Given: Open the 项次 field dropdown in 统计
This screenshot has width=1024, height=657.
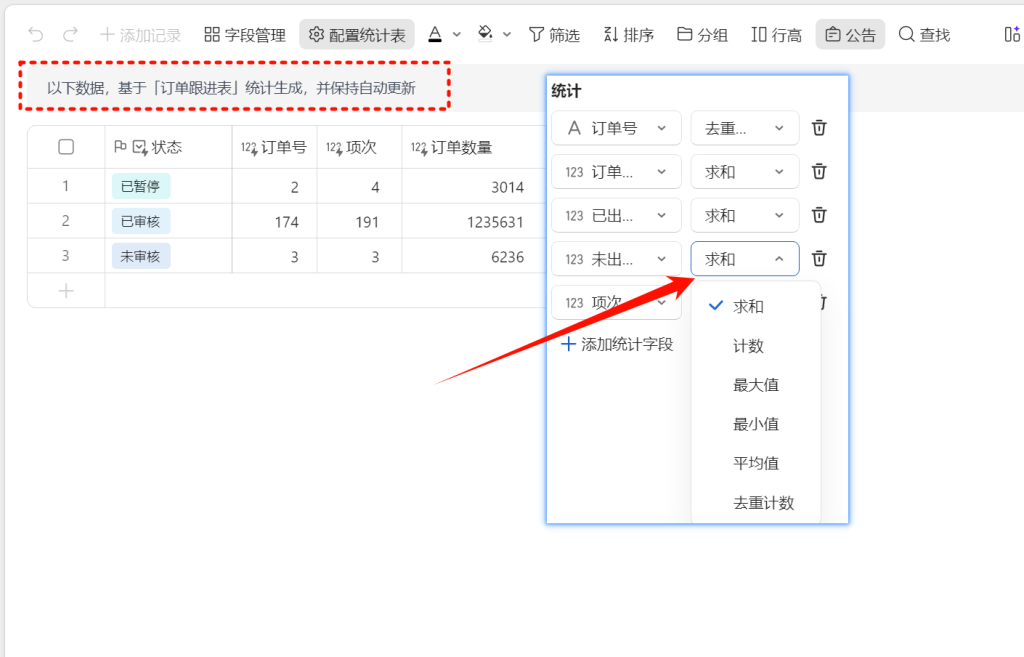Looking at the screenshot, I should point(616,303).
